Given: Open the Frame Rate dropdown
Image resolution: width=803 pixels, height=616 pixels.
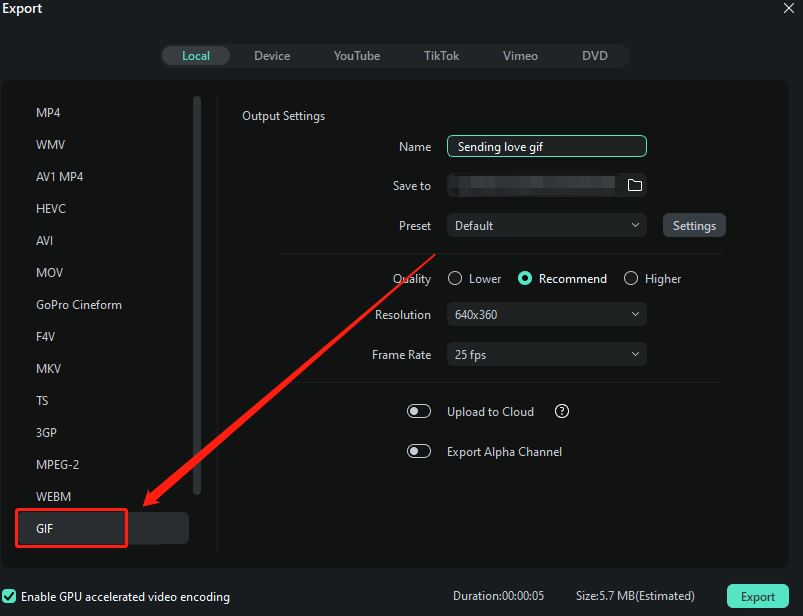Looking at the screenshot, I should click(546, 354).
